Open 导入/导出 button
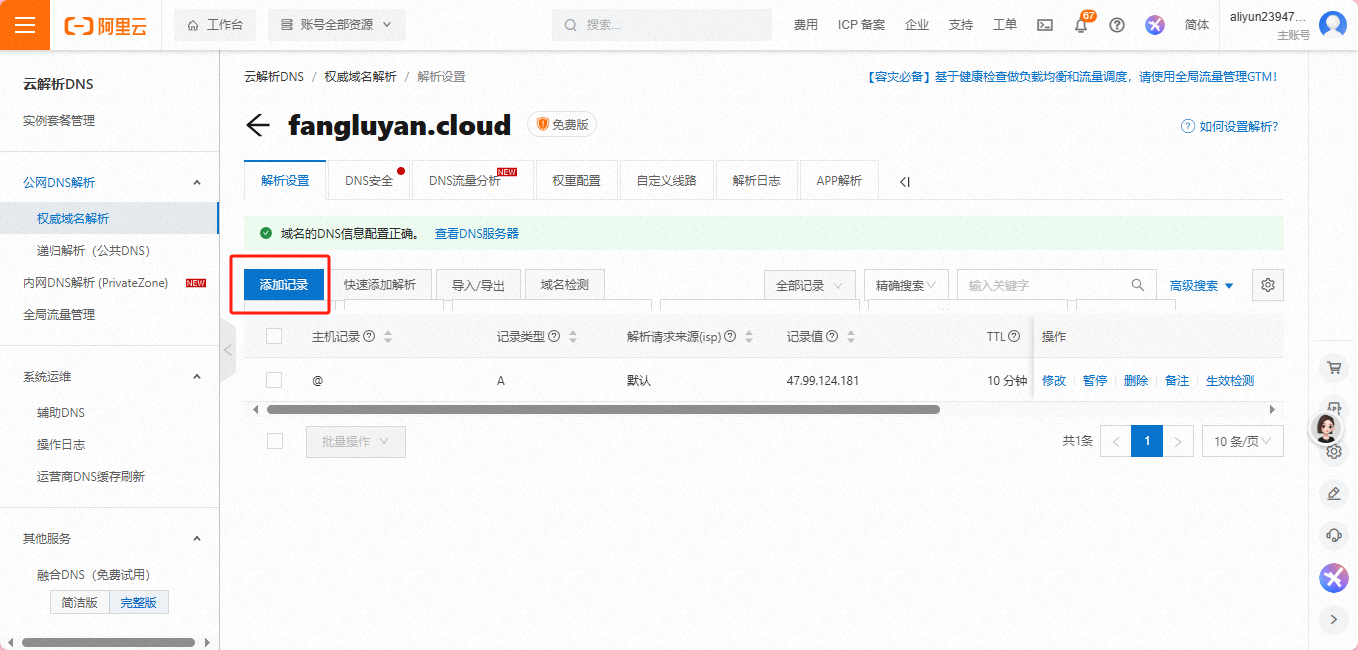Screen dimensions: 1358x650 tap(479, 285)
